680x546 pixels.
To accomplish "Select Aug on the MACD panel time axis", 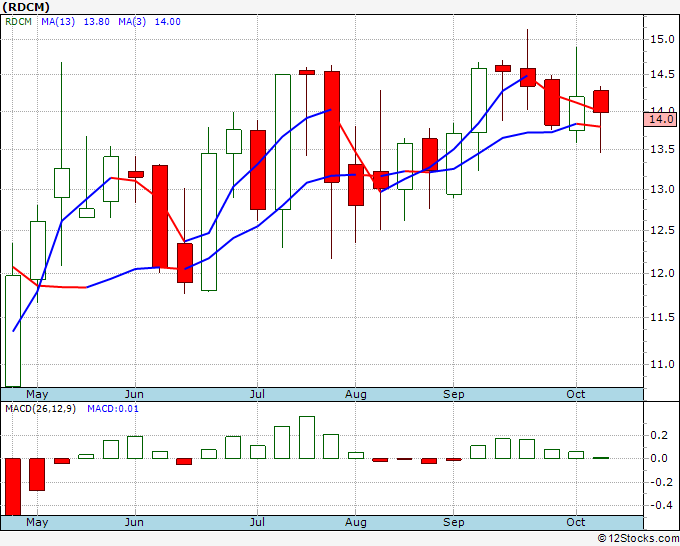I will [x=356, y=522].
